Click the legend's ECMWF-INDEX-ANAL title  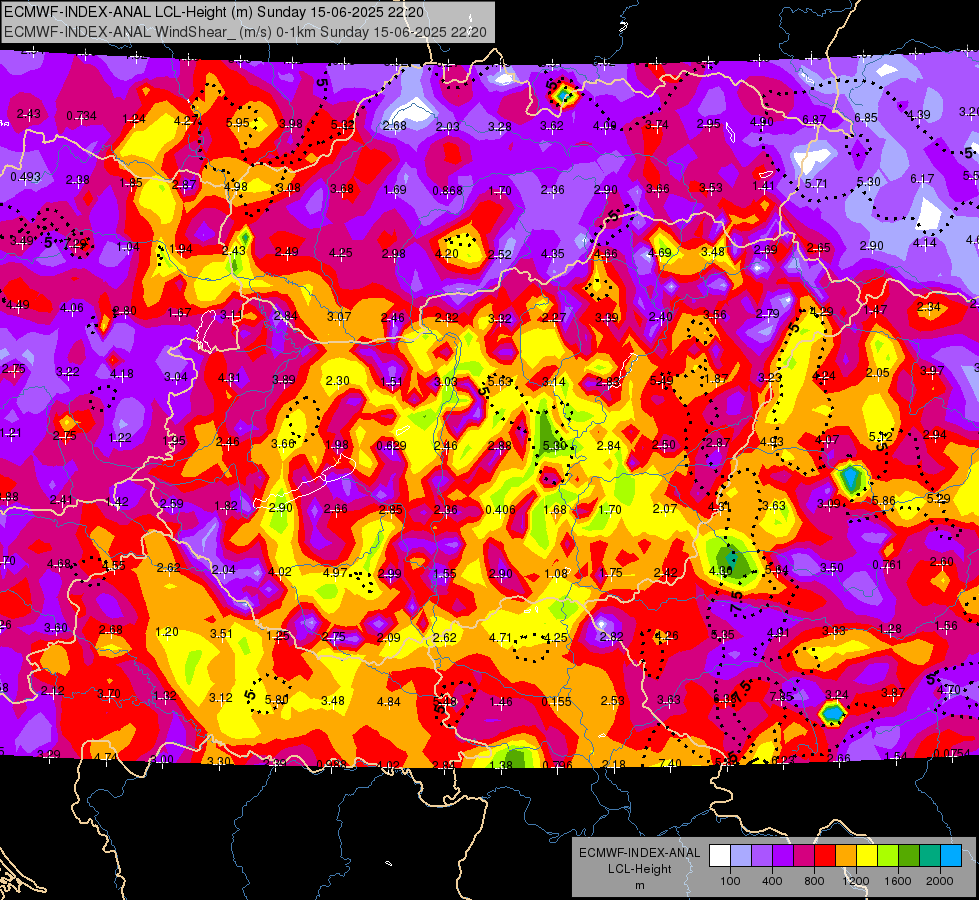(x=639, y=853)
